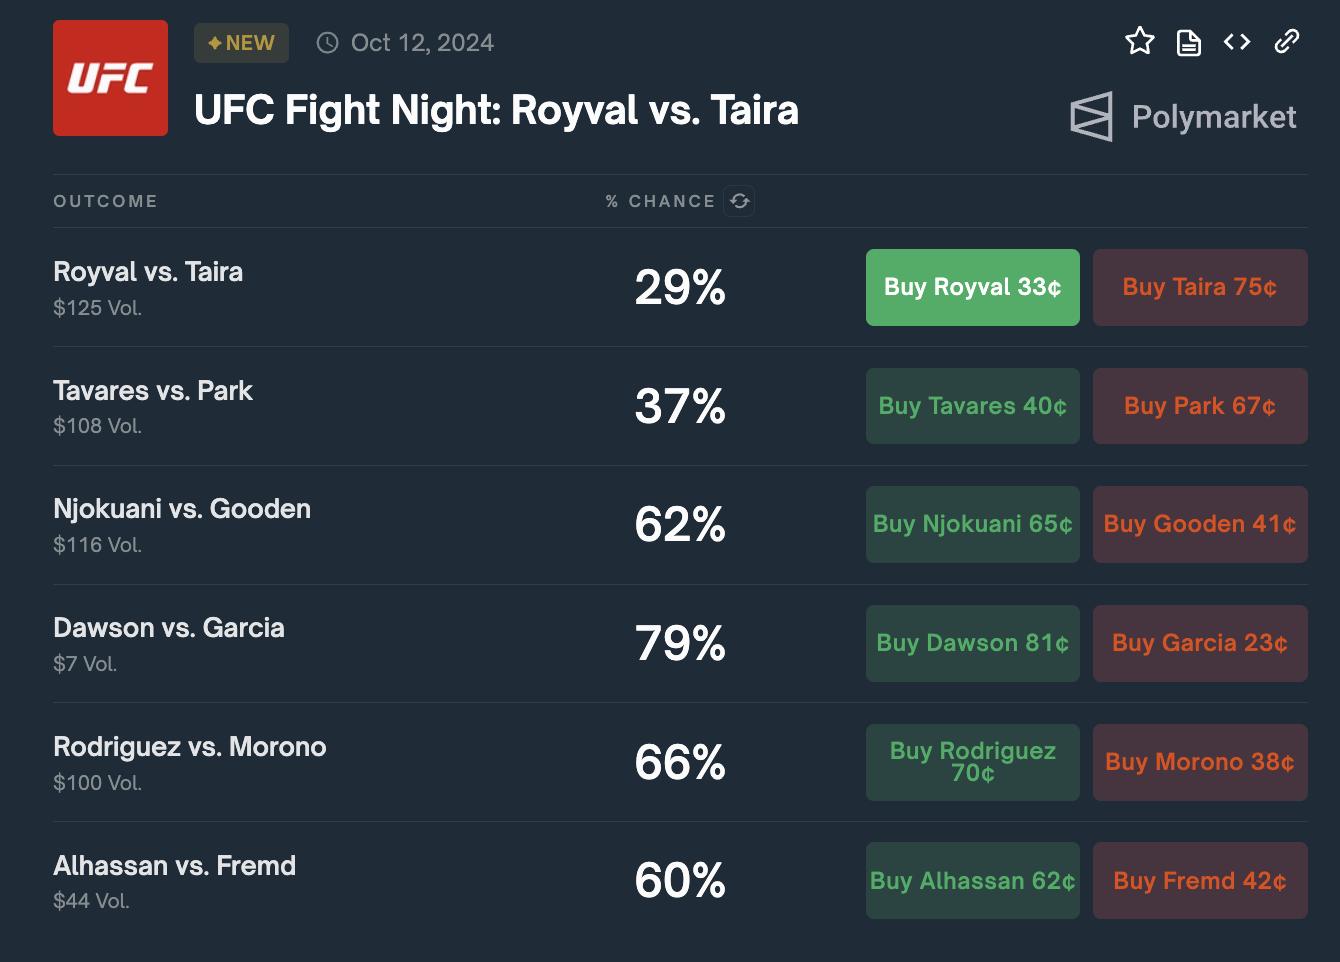Click the NEW badge

tap(241, 43)
